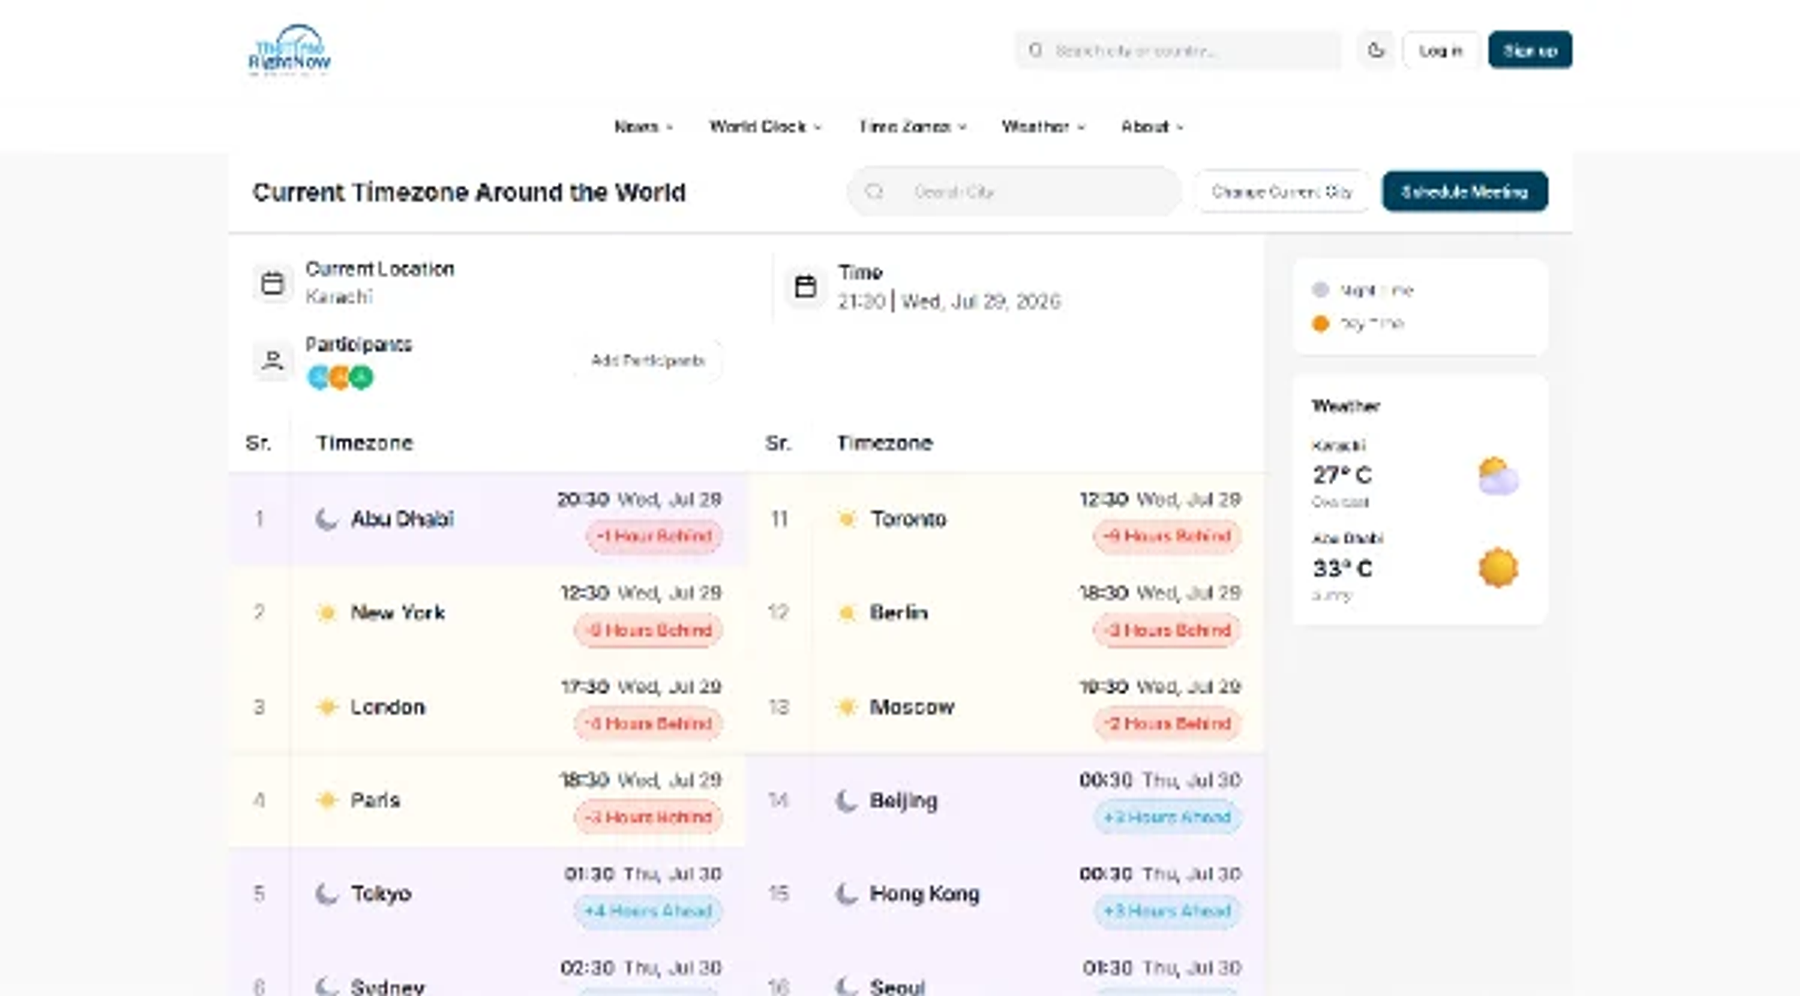
Task: Click the 27° C Karachi temperature
Action: [1342, 475]
